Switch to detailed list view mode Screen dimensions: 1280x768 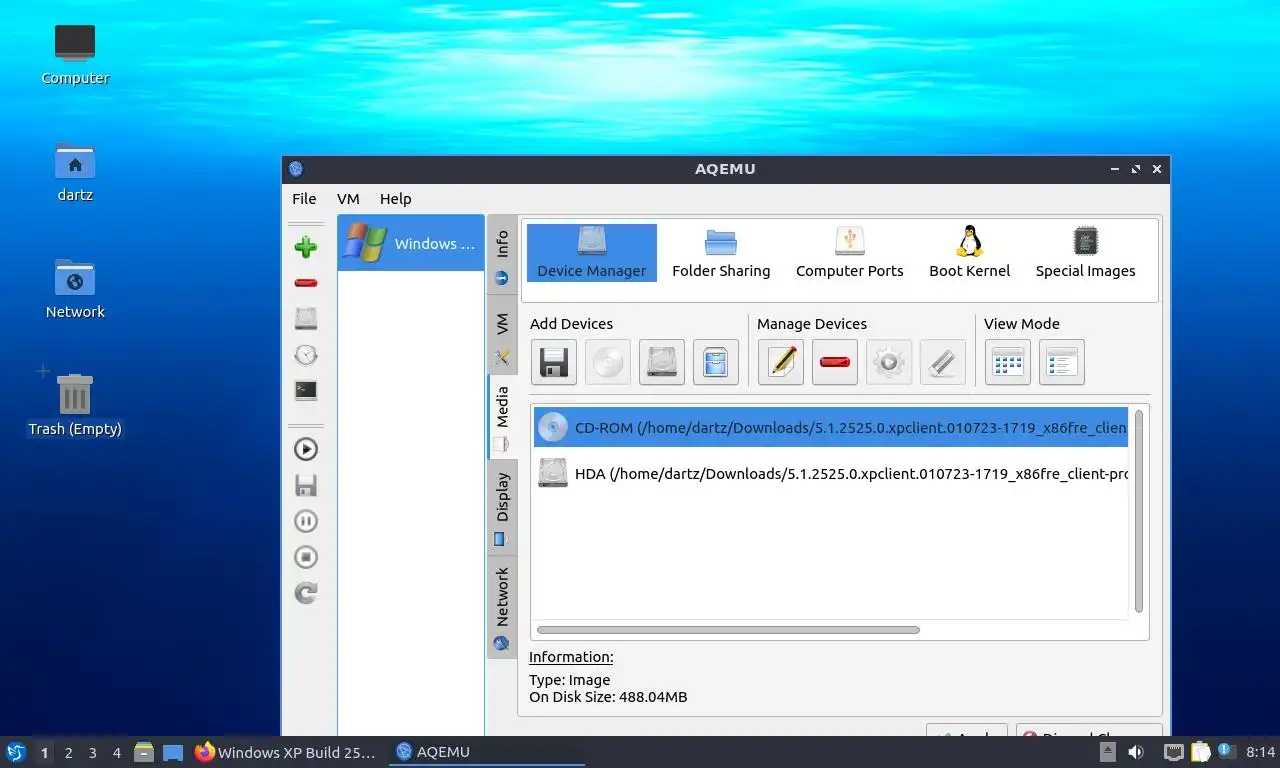point(1062,362)
